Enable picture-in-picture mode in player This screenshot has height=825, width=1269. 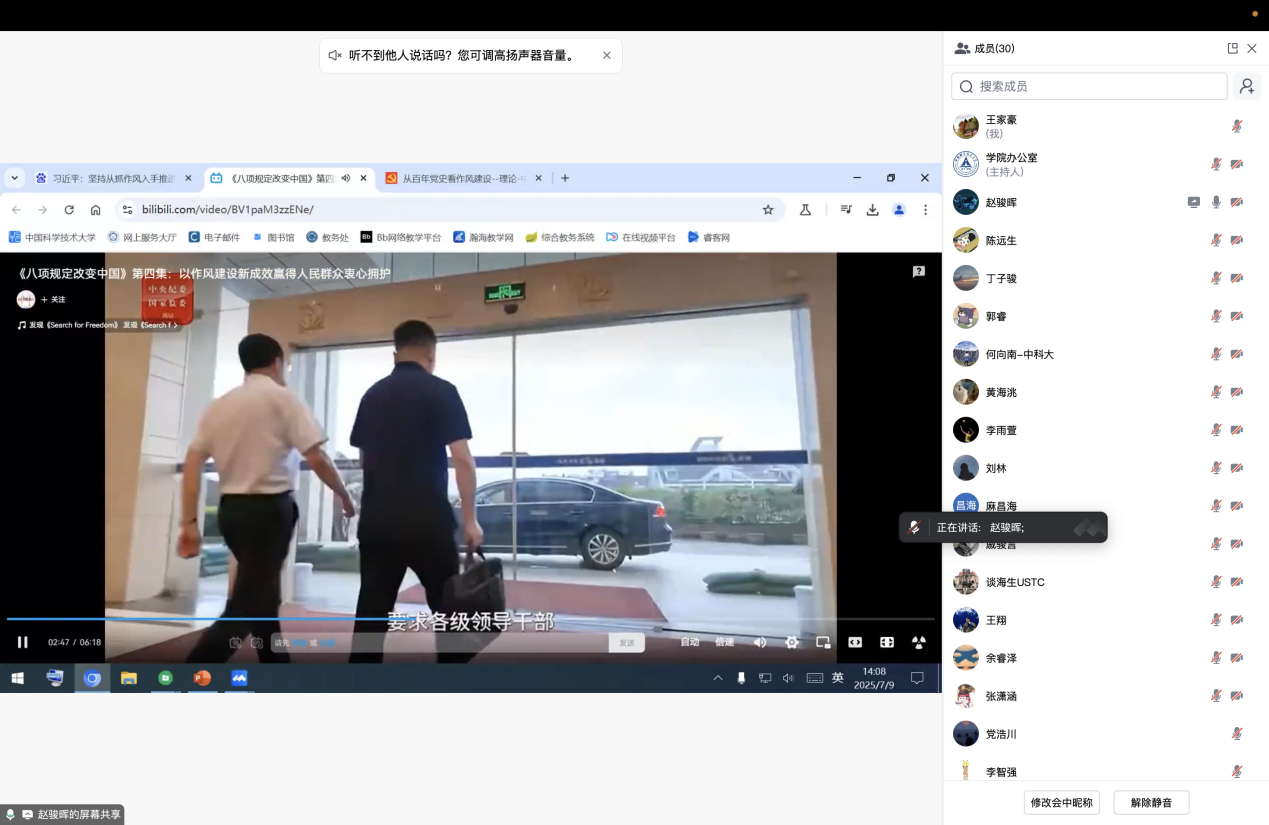tap(823, 642)
